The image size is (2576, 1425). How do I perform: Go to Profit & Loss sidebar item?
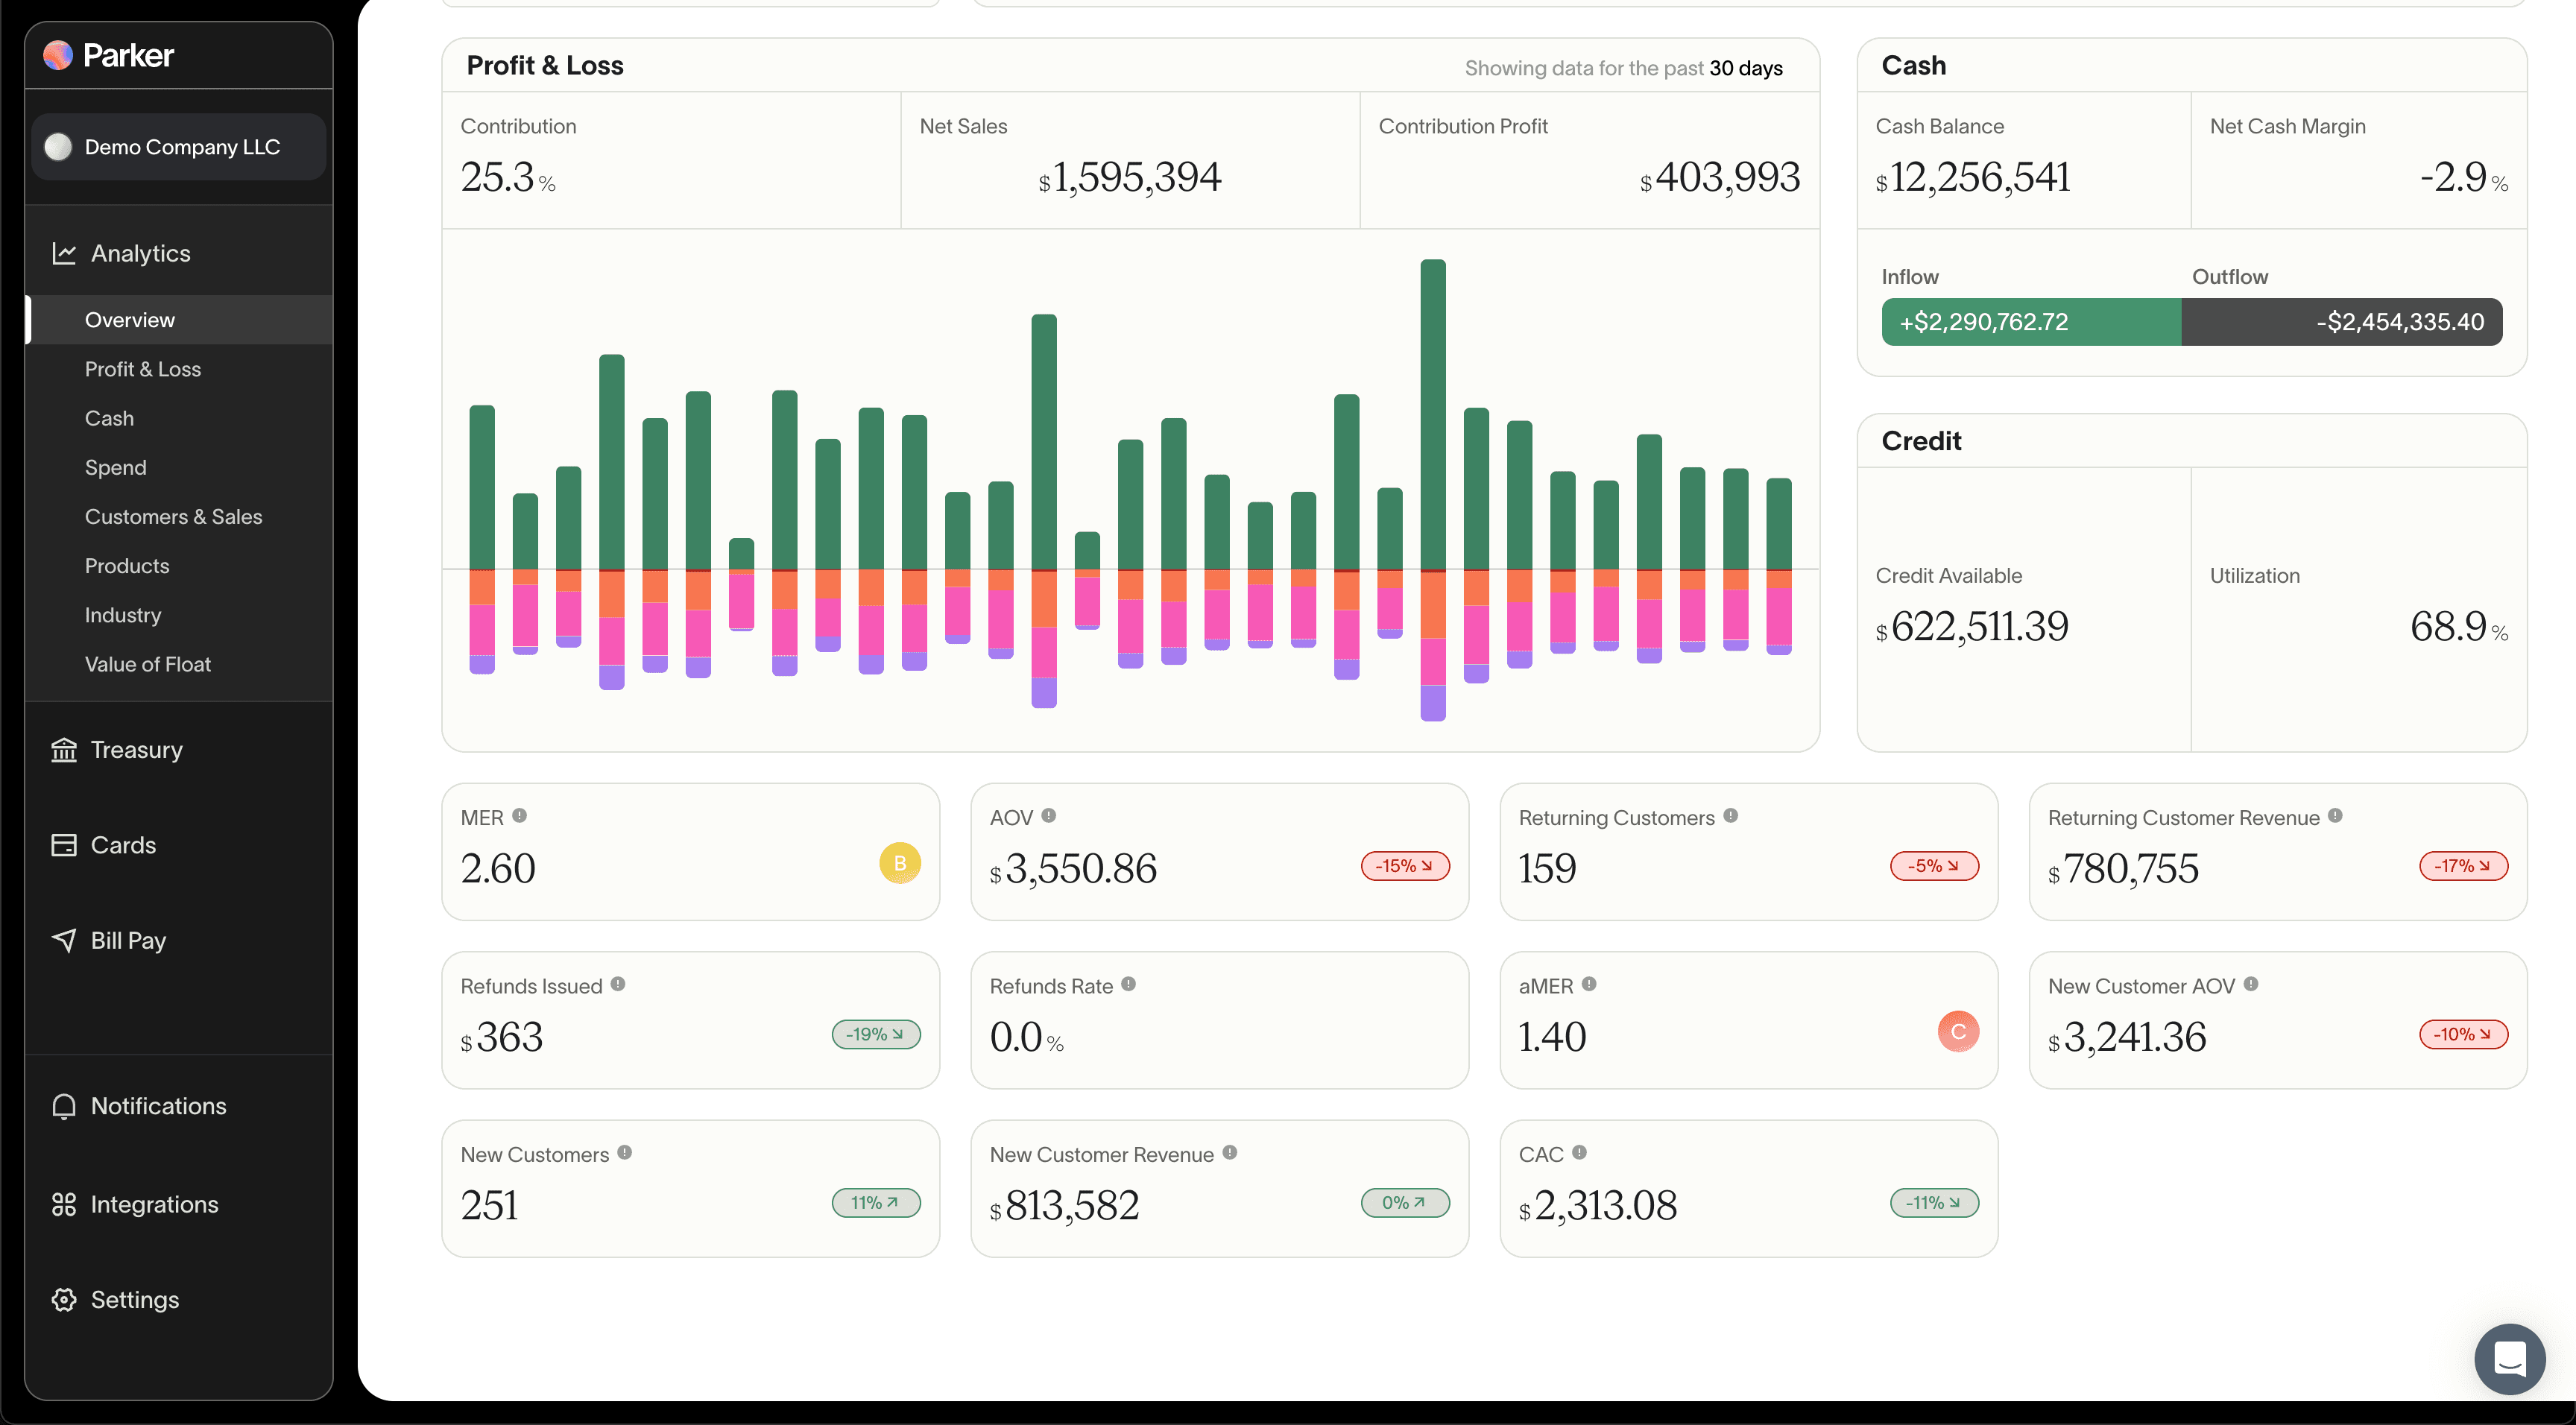point(143,369)
